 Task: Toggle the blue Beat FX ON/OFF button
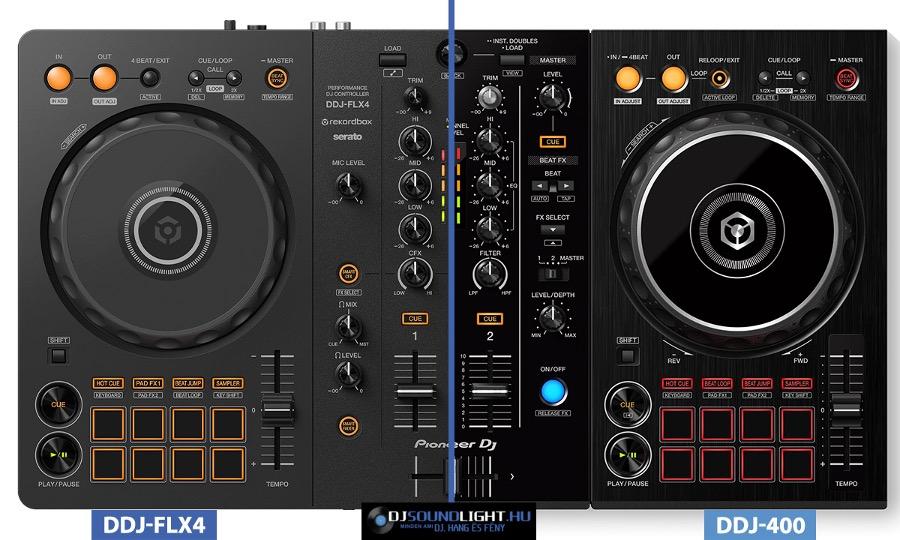coord(553,391)
